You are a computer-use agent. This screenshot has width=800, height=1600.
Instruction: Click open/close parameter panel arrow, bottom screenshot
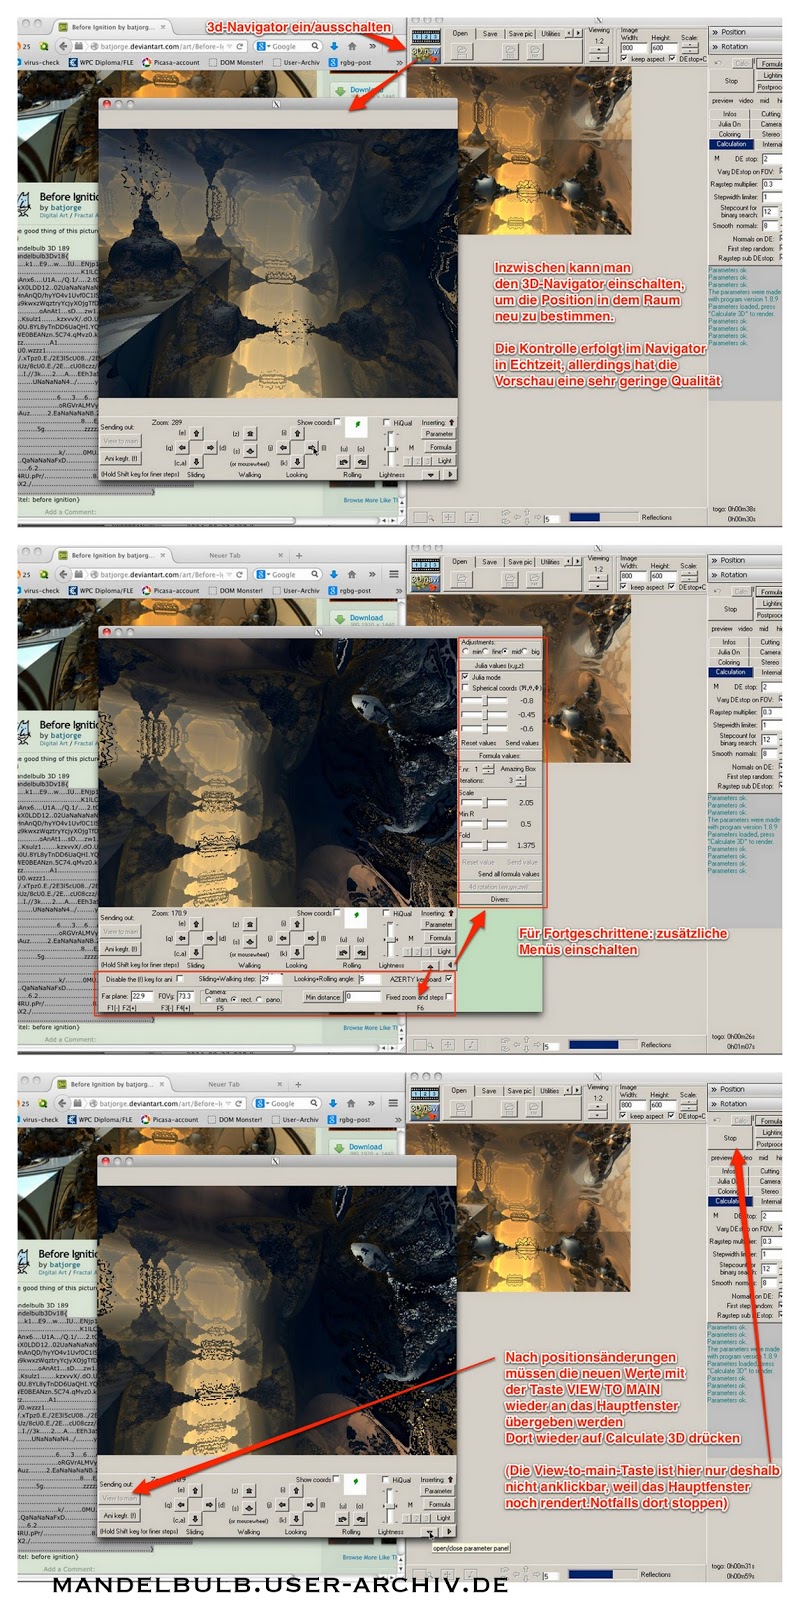click(x=431, y=1532)
